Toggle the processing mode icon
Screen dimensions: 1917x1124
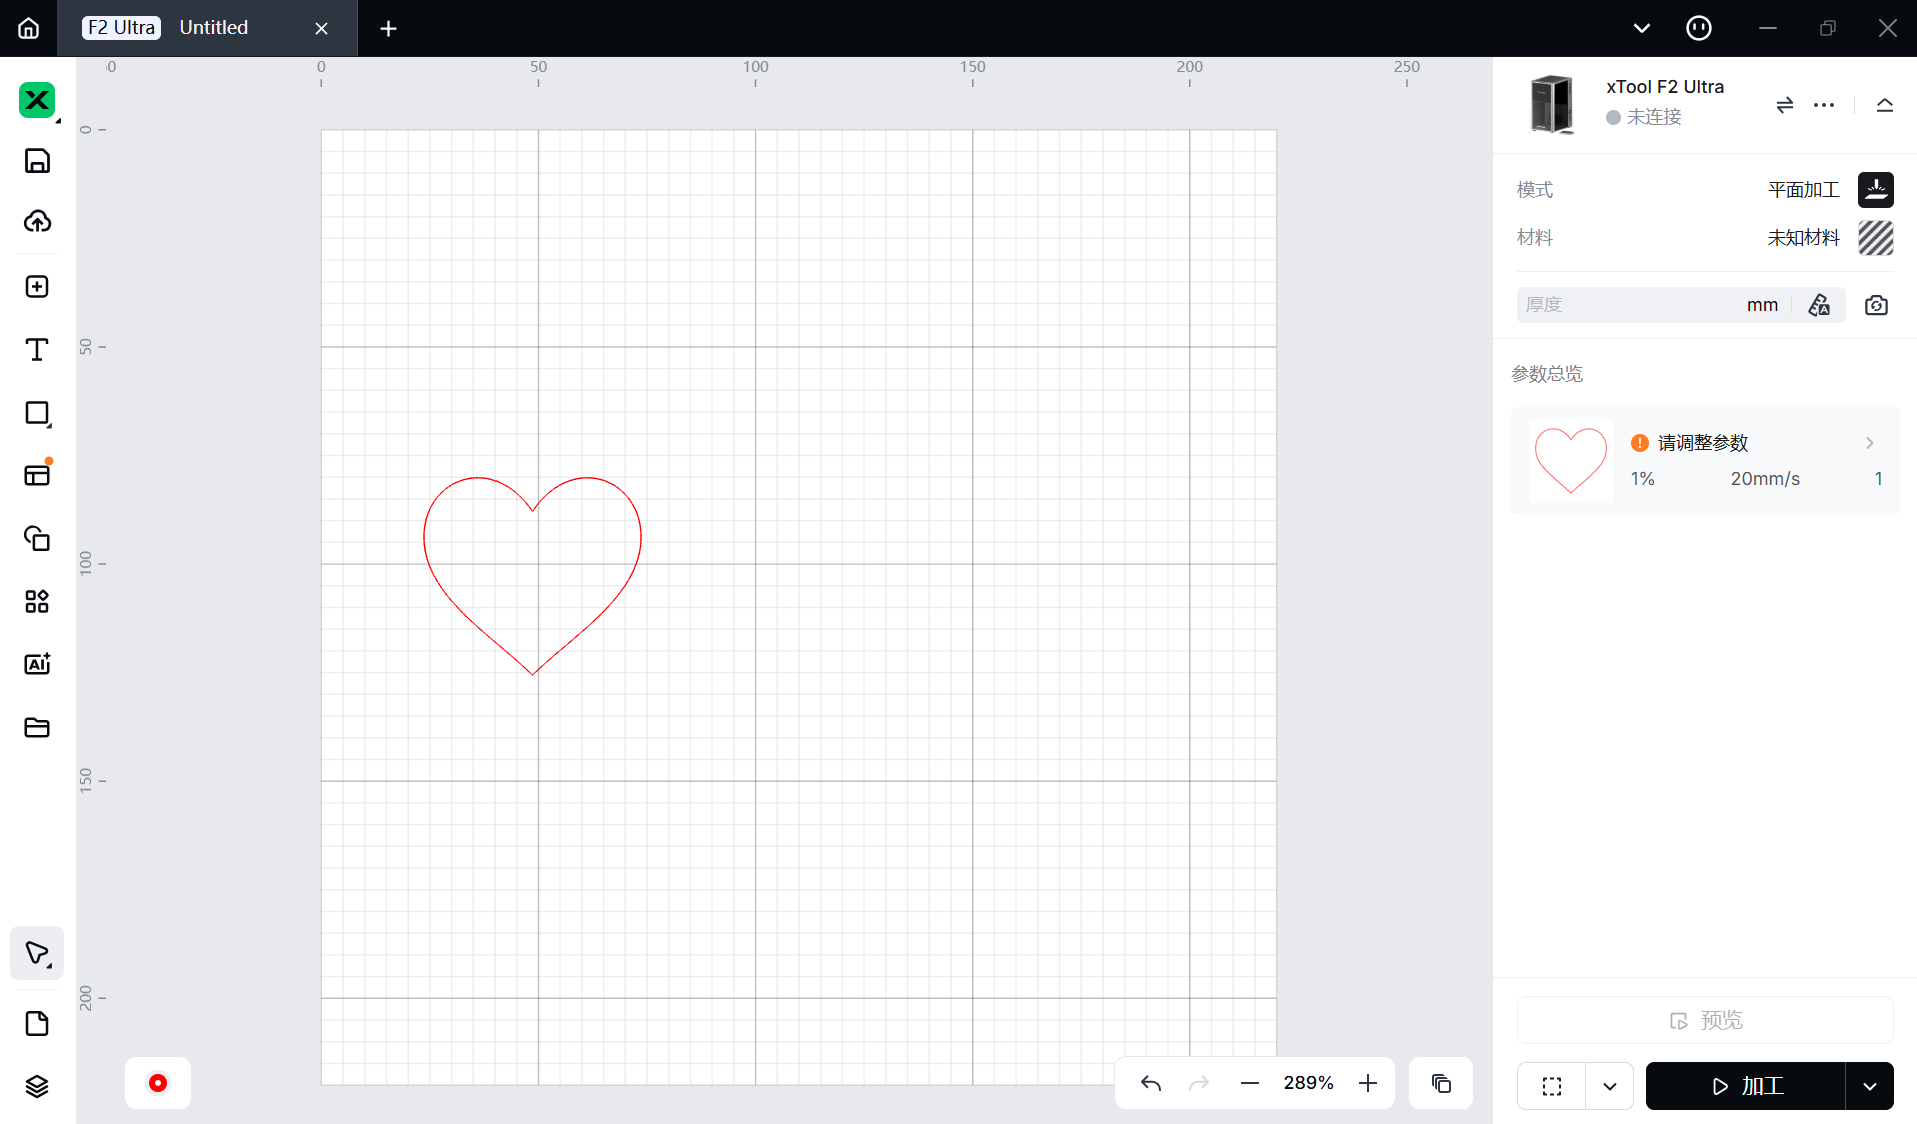pyautogui.click(x=1875, y=189)
